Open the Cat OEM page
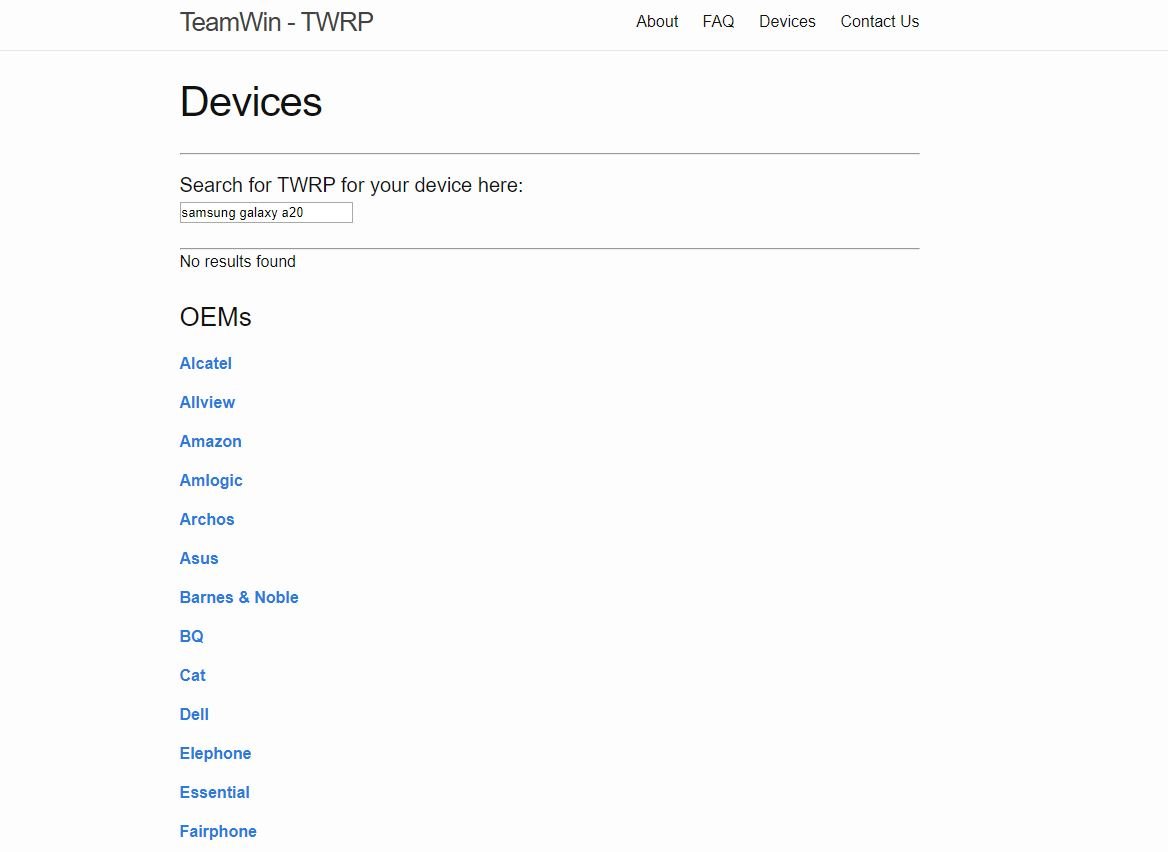1168x852 pixels. [193, 675]
